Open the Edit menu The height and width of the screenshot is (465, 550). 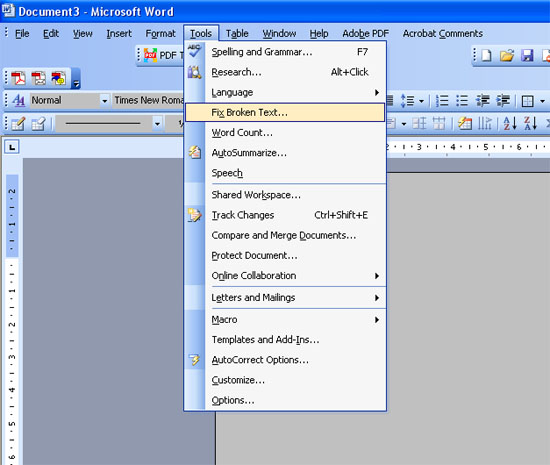51,34
